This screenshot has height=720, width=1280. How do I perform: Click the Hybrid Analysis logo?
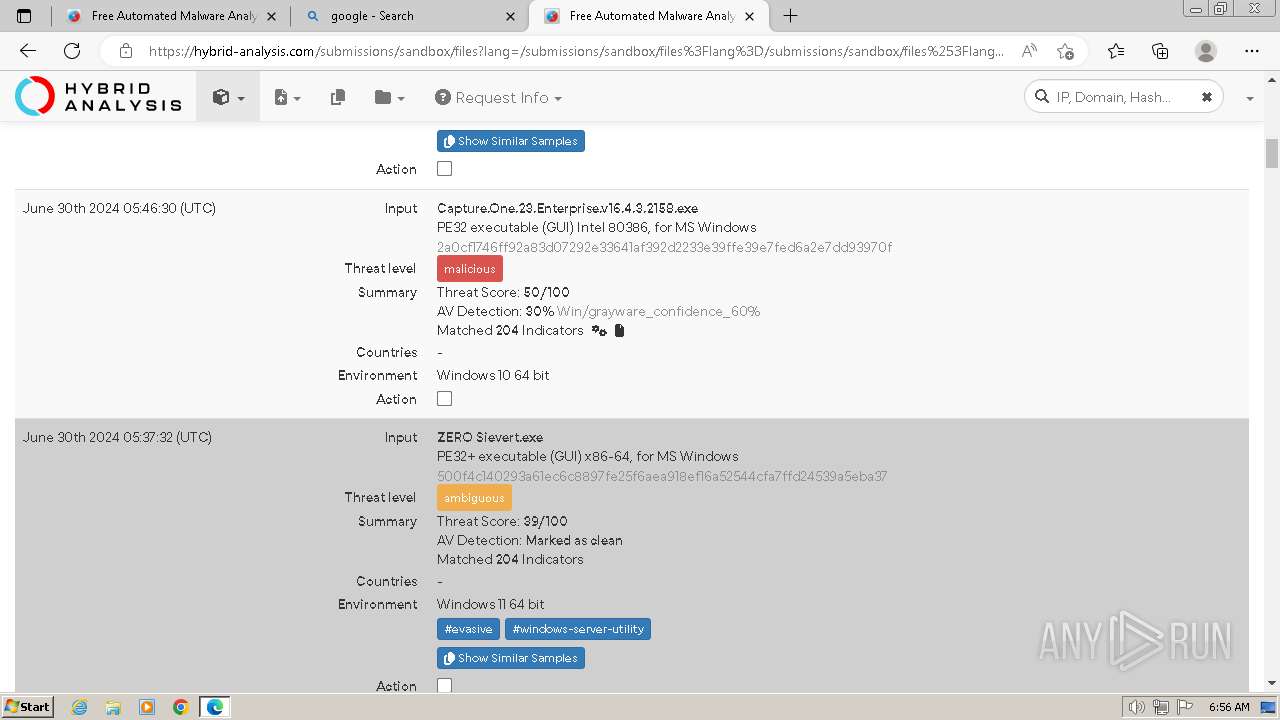tap(98, 96)
